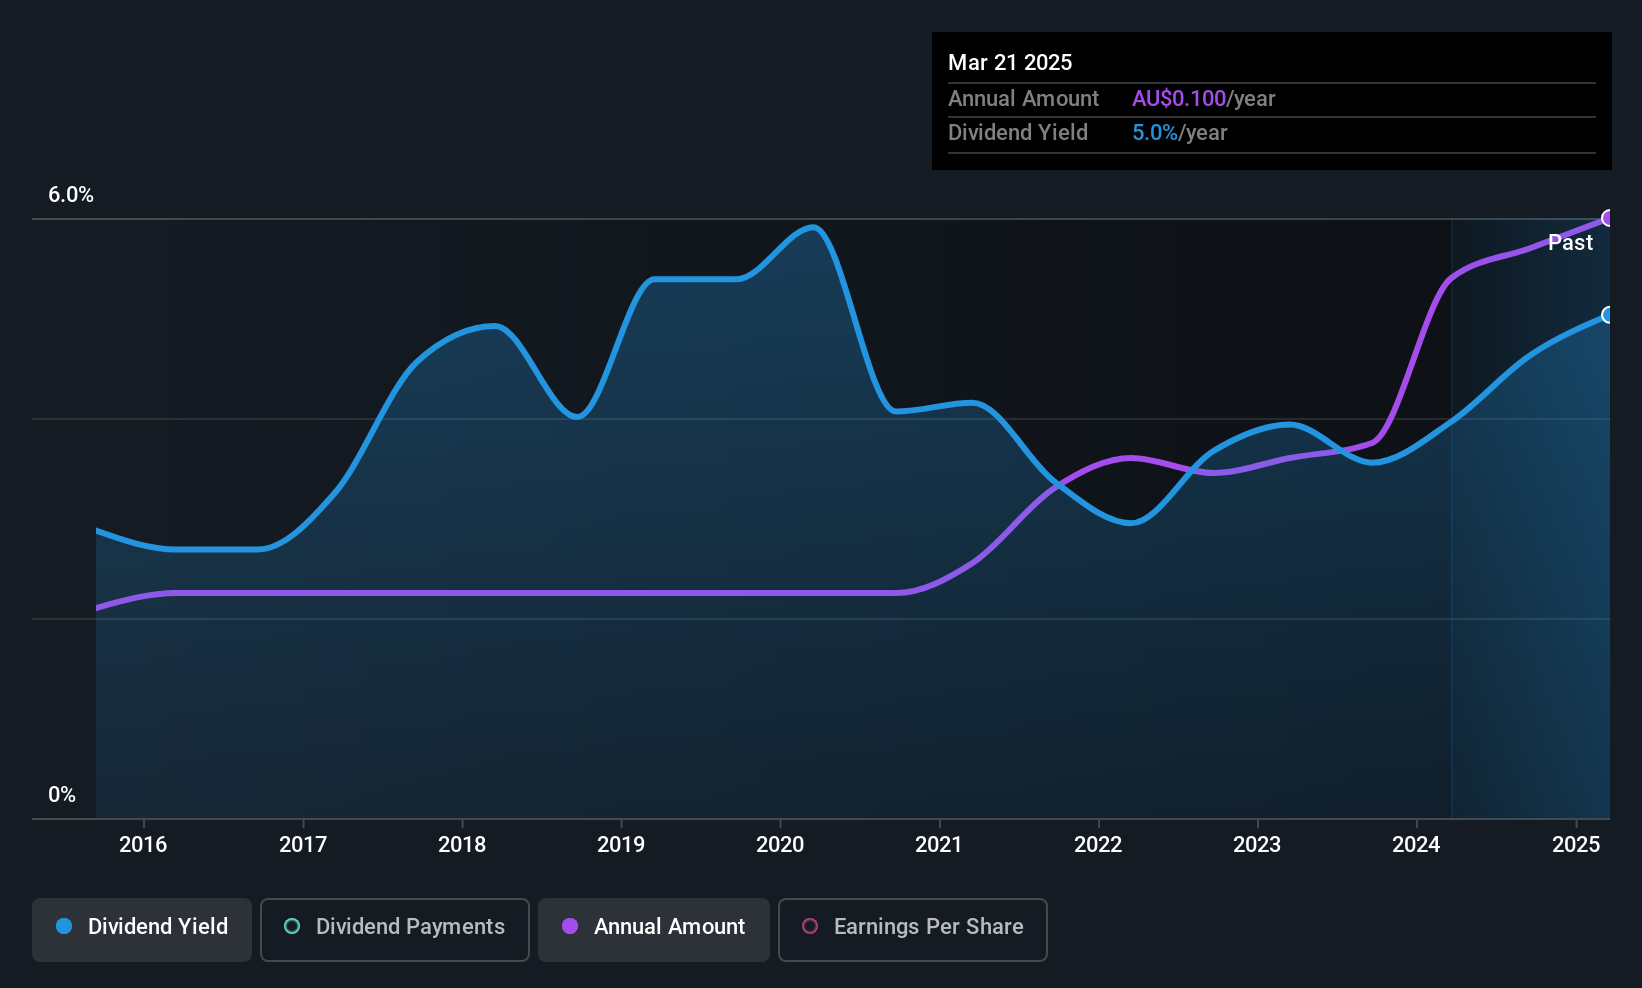The image size is (1642, 988).
Task: Click the pink Earnings Per Share circle
Action: (810, 927)
